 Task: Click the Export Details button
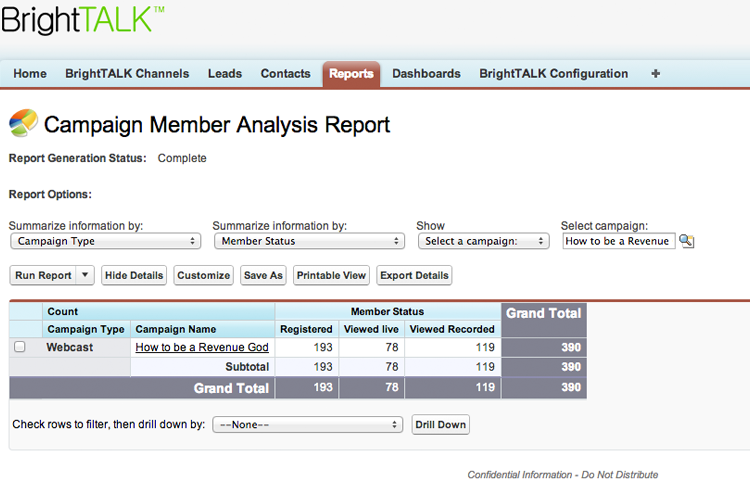[x=414, y=275]
